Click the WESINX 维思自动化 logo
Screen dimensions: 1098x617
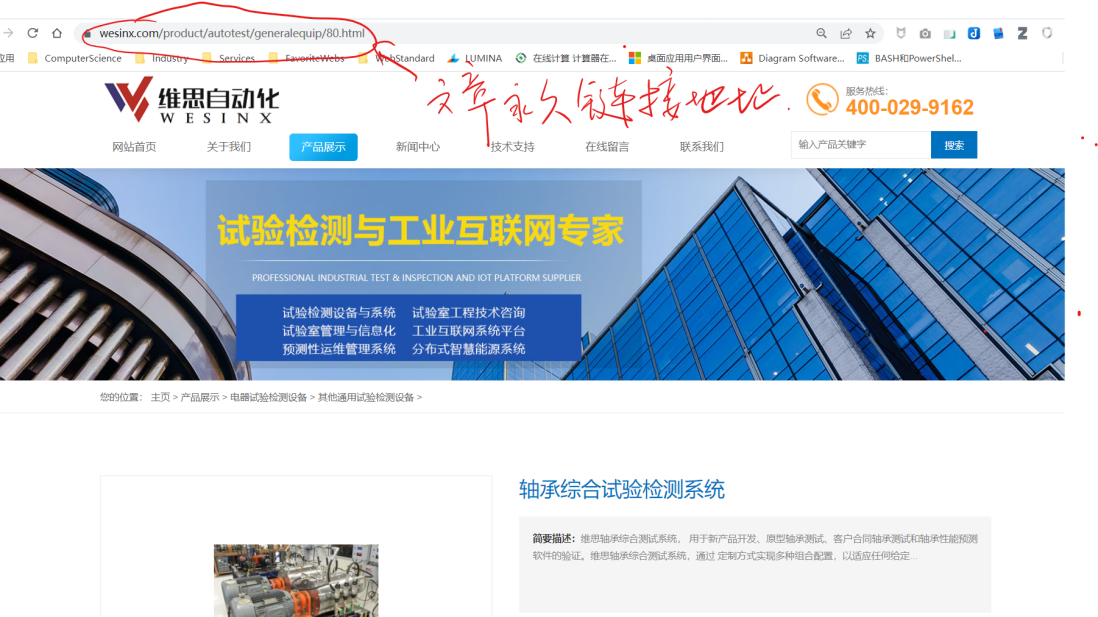pos(191,100)
